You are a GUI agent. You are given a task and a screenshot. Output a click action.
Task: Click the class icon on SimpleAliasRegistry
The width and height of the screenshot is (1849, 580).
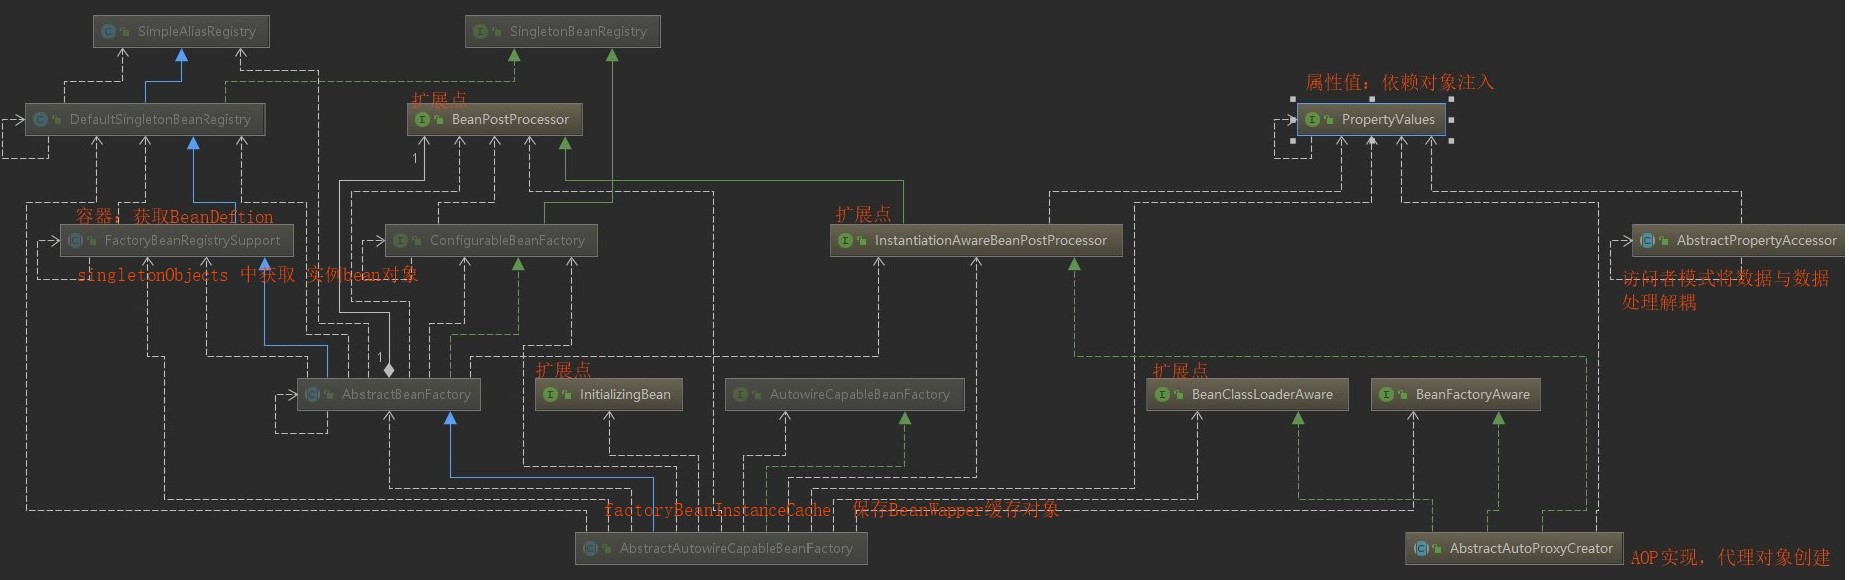108,31
